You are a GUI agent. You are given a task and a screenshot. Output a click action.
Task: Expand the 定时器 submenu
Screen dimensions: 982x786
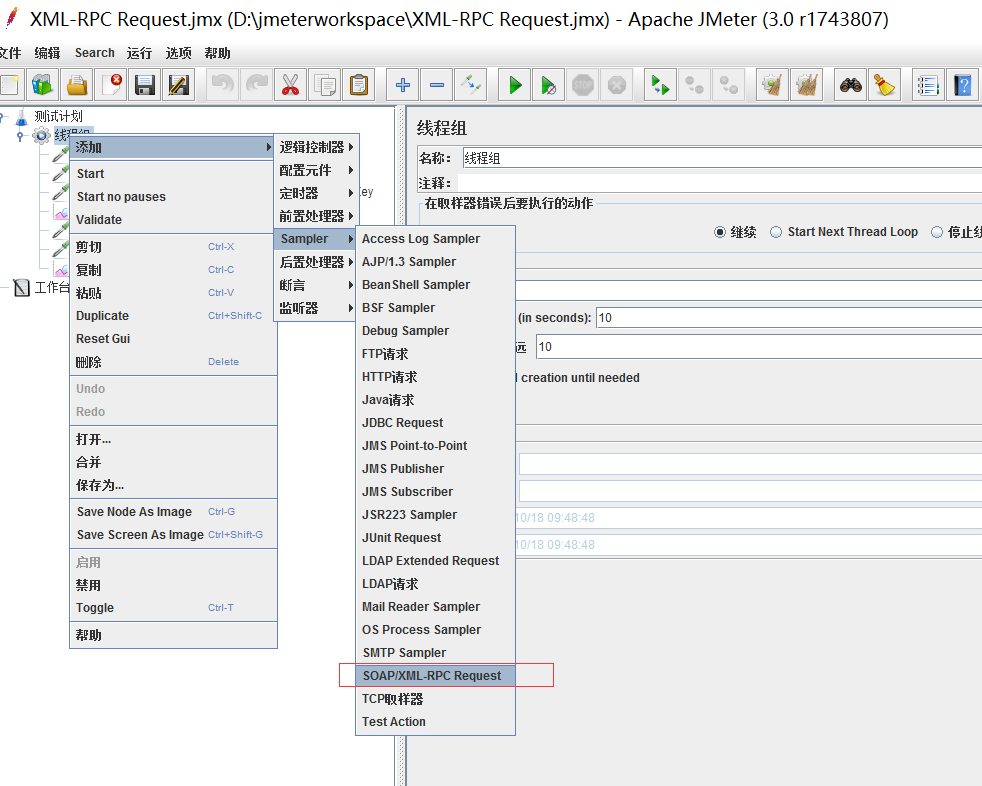316,193
